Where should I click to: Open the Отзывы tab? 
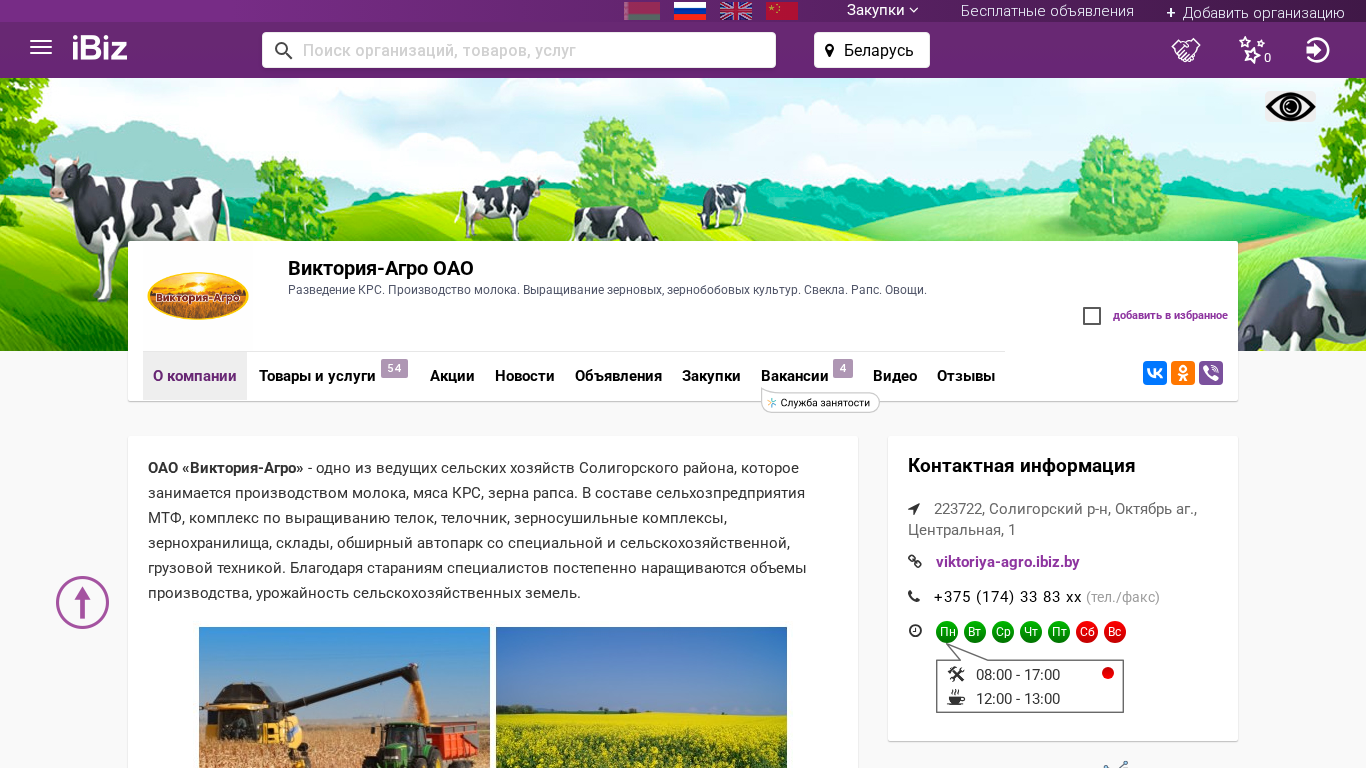pyautogui.click(x=965, y=376)
